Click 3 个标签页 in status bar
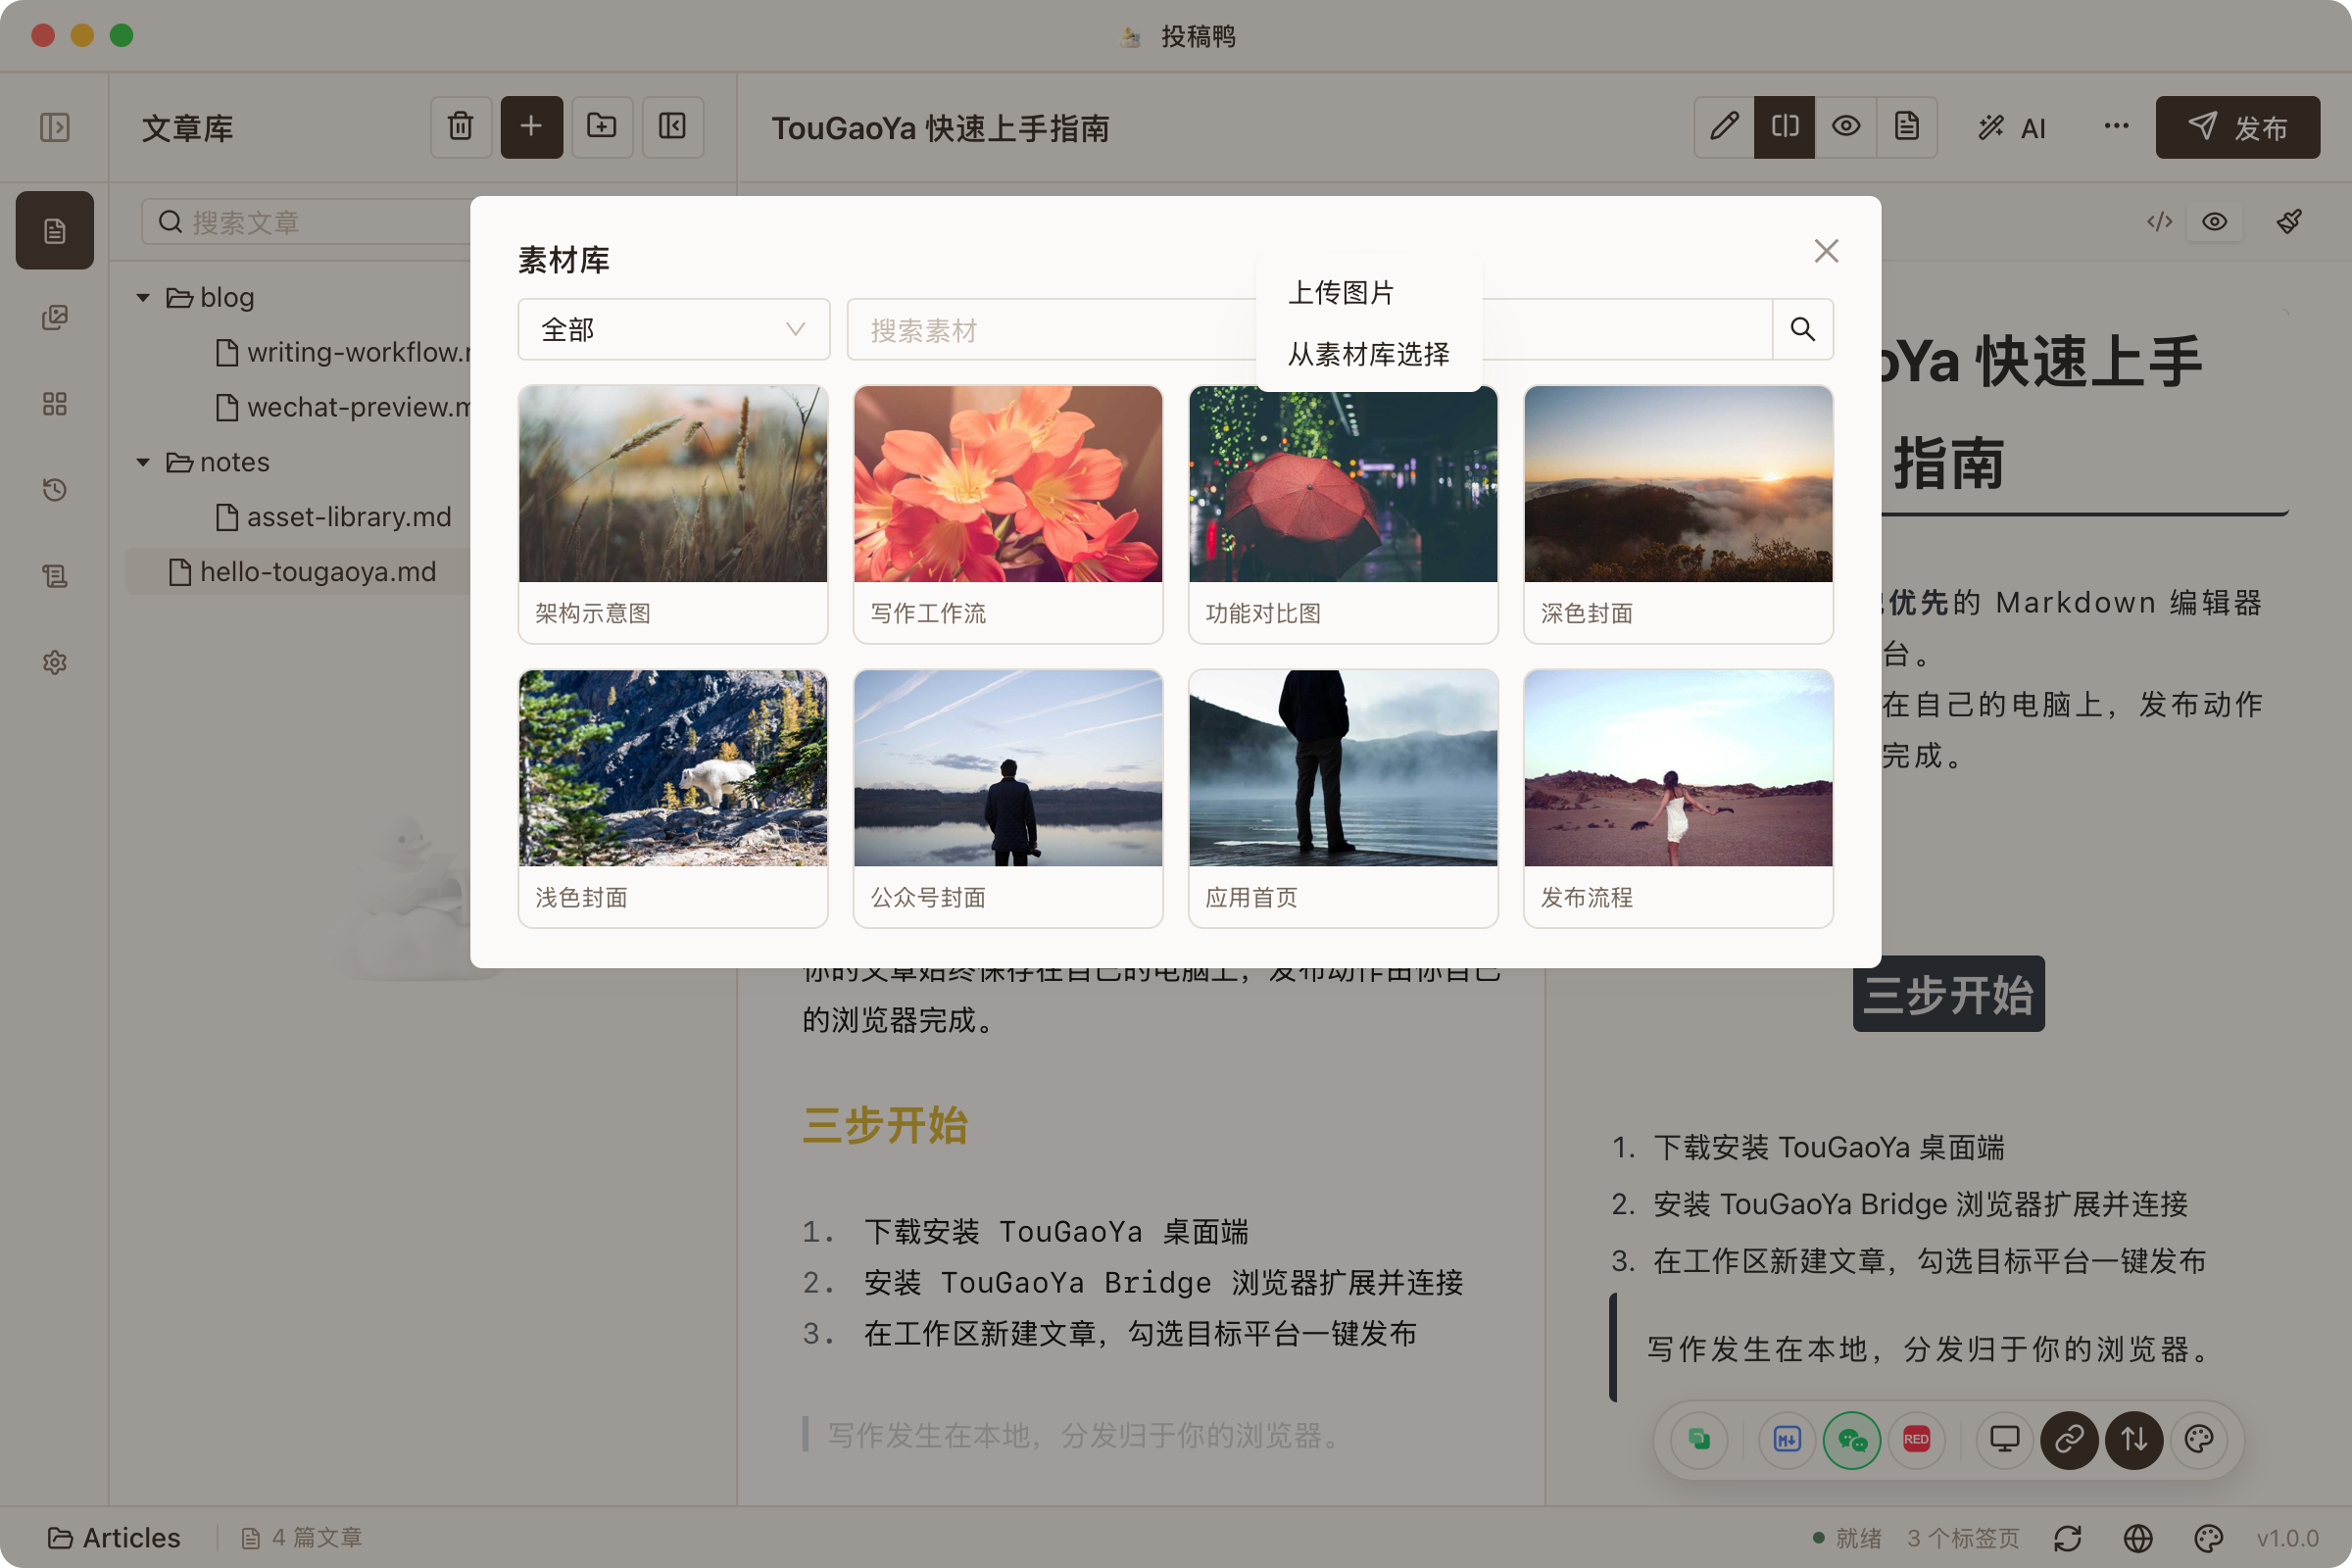 pyautogui.click(x=1963, y=1537)
